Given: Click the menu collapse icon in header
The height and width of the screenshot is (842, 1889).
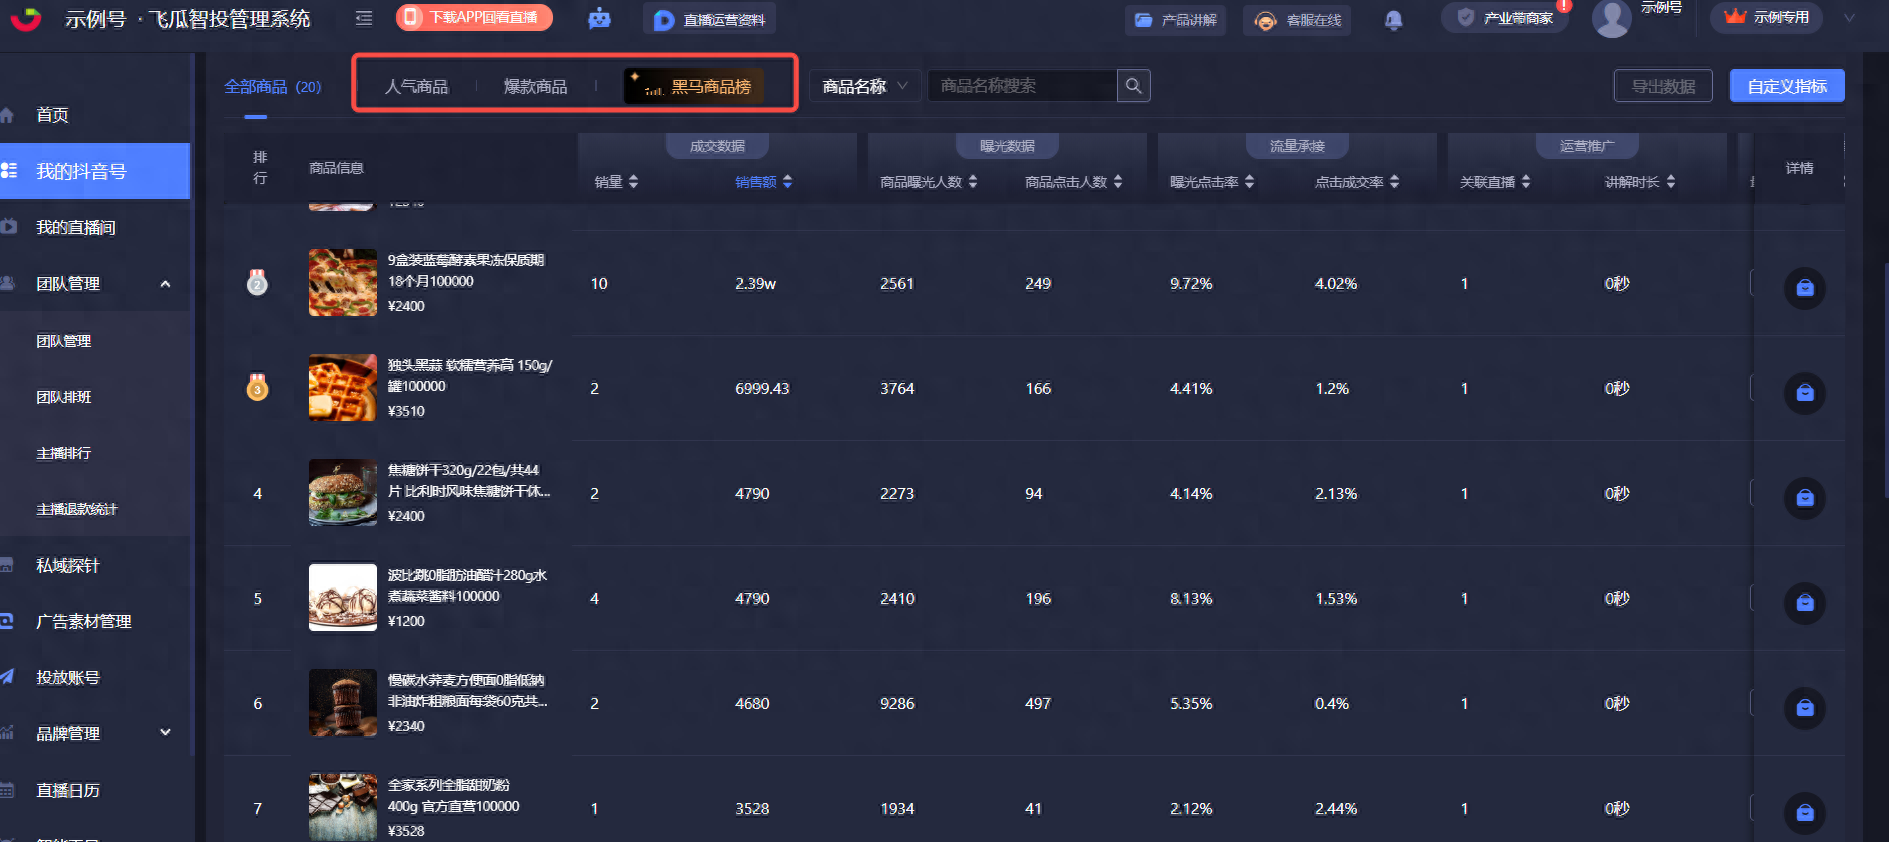Looking at the screenshot, I should (364, 18).
